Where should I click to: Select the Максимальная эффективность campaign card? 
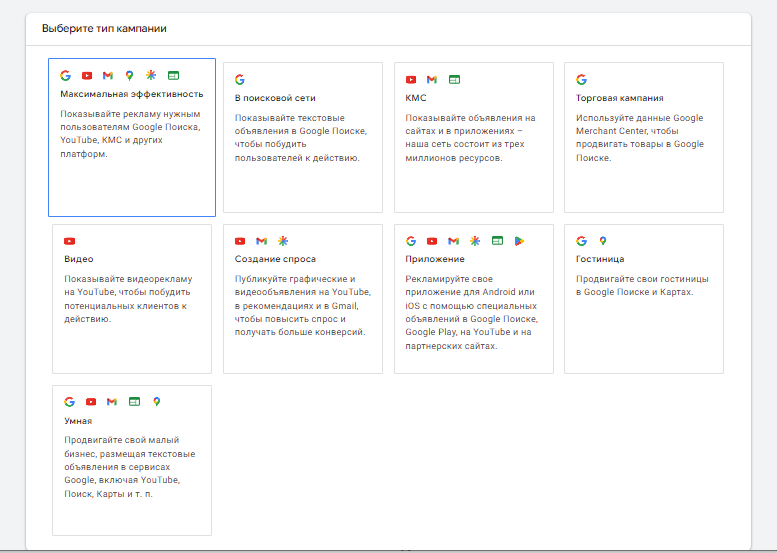pyautogui.click(x=132, y=137)
